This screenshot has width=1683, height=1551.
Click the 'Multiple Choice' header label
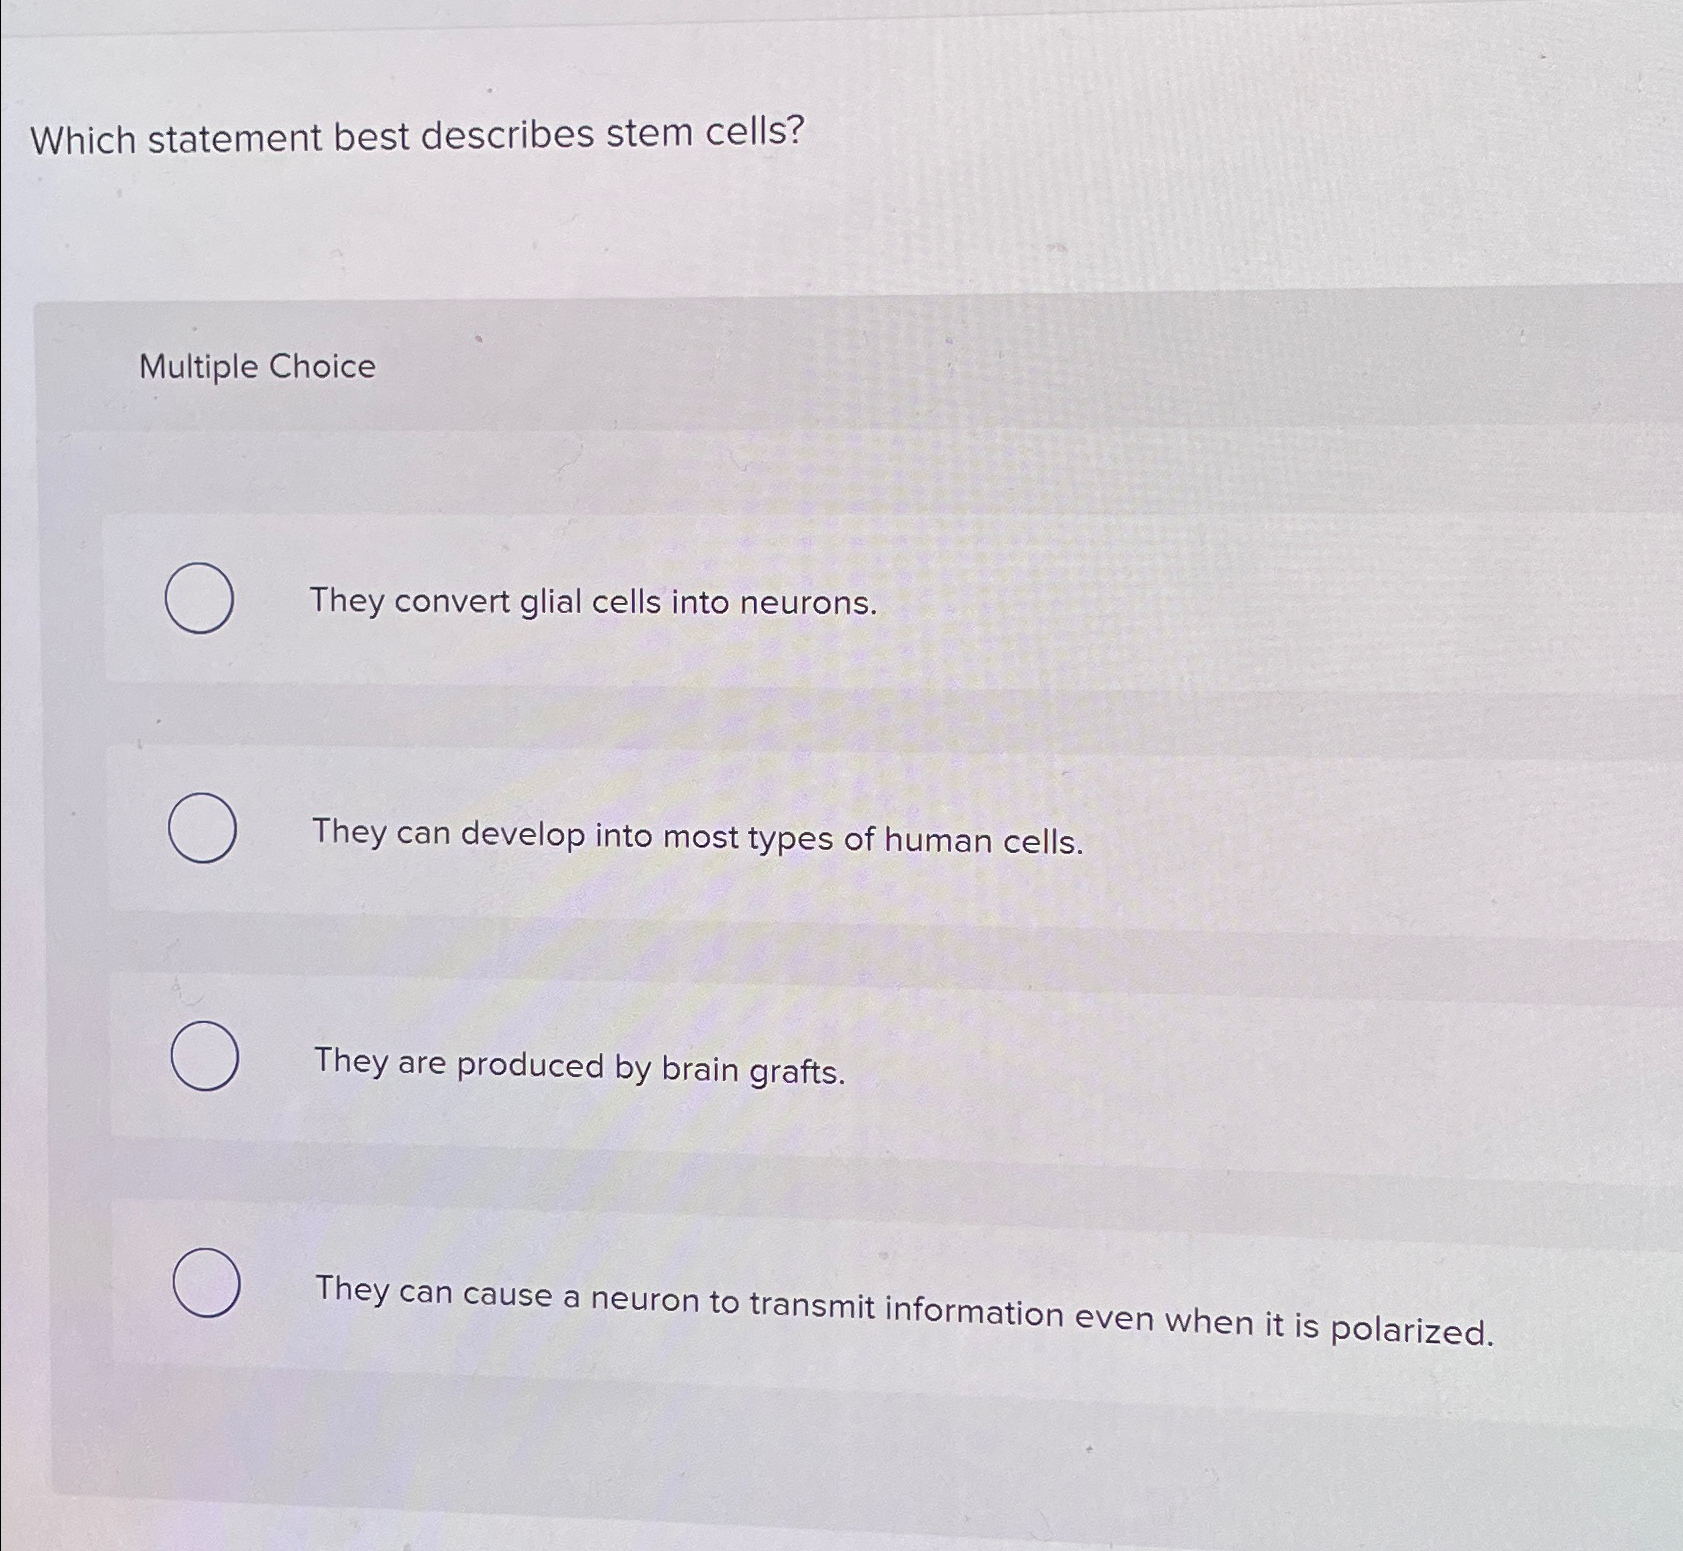tap(257, 368)
